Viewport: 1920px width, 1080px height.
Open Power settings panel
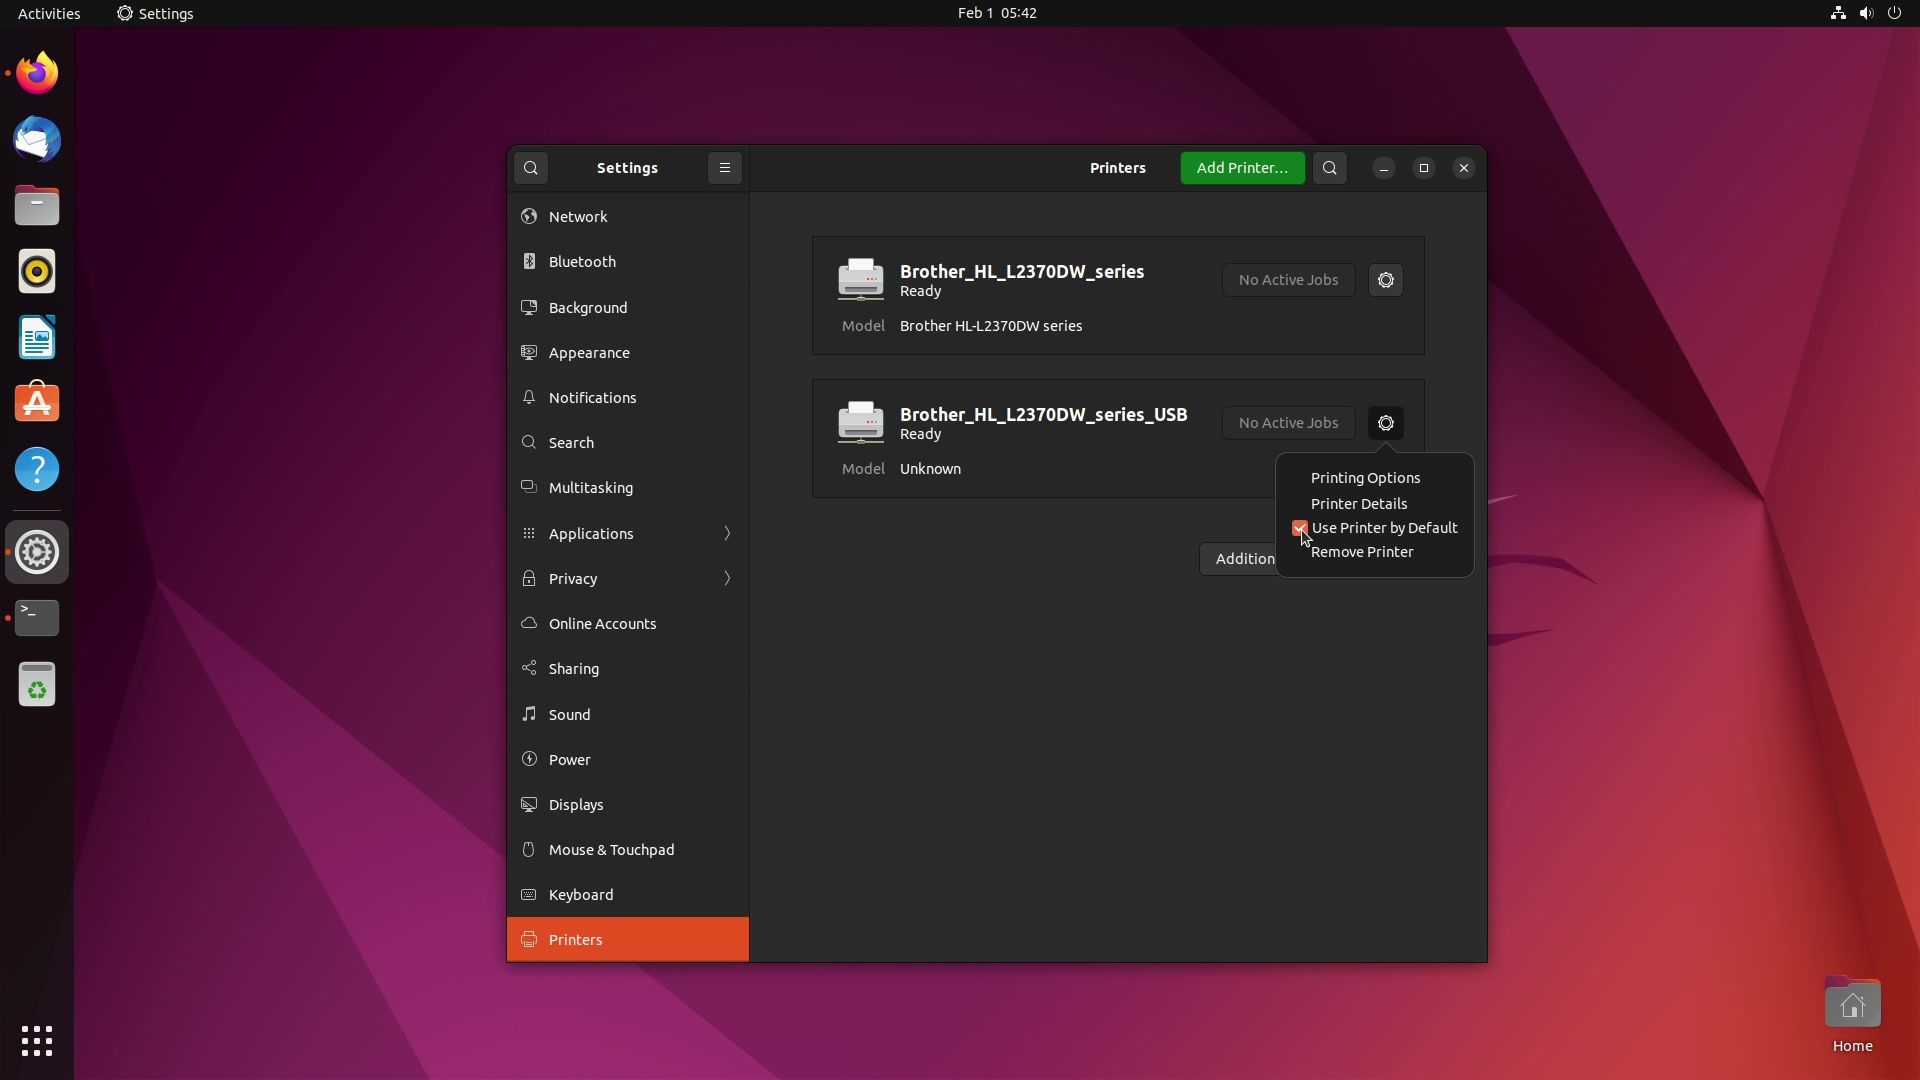pyautogui.click(x=628, y=760)
